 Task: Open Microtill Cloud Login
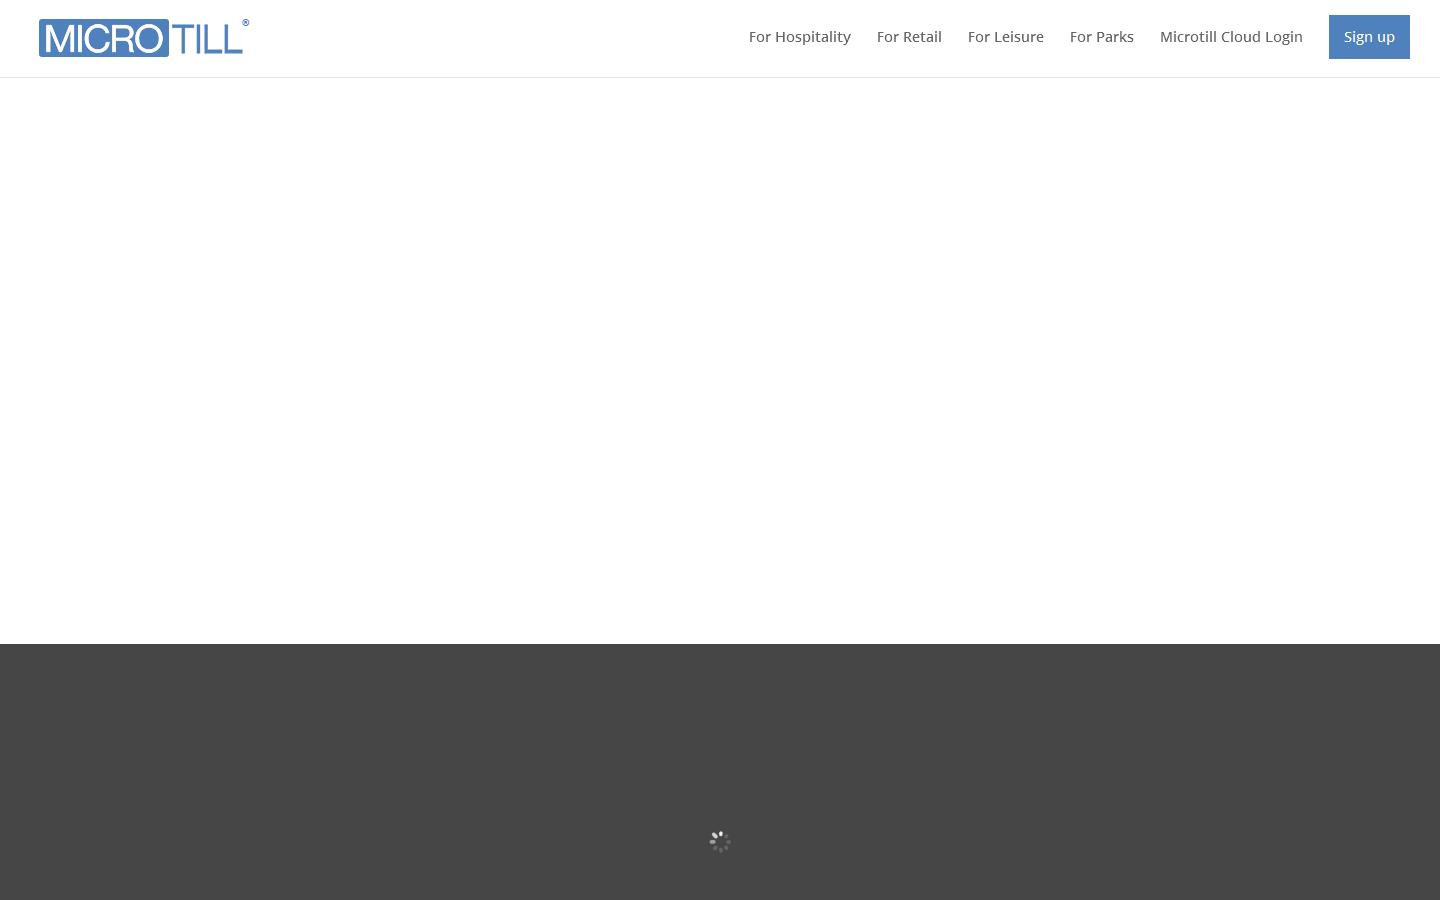[1230, 37]
